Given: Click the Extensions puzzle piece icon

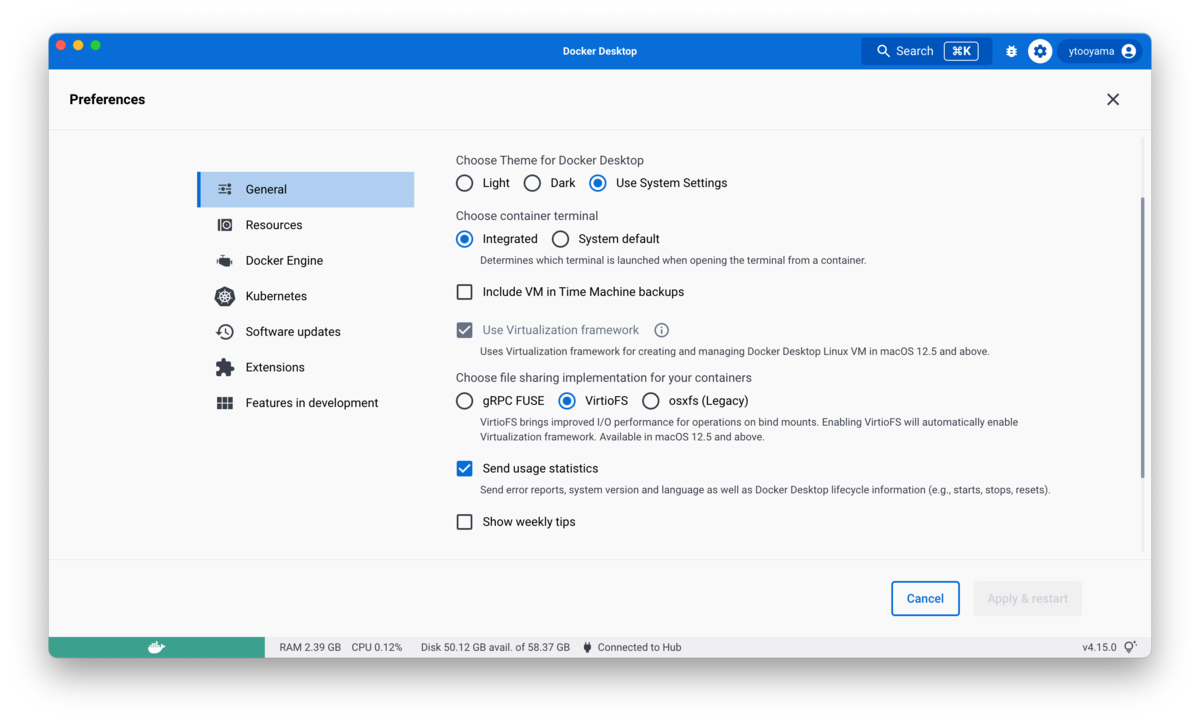Looking at the screenshot, I should coord(225,367).
